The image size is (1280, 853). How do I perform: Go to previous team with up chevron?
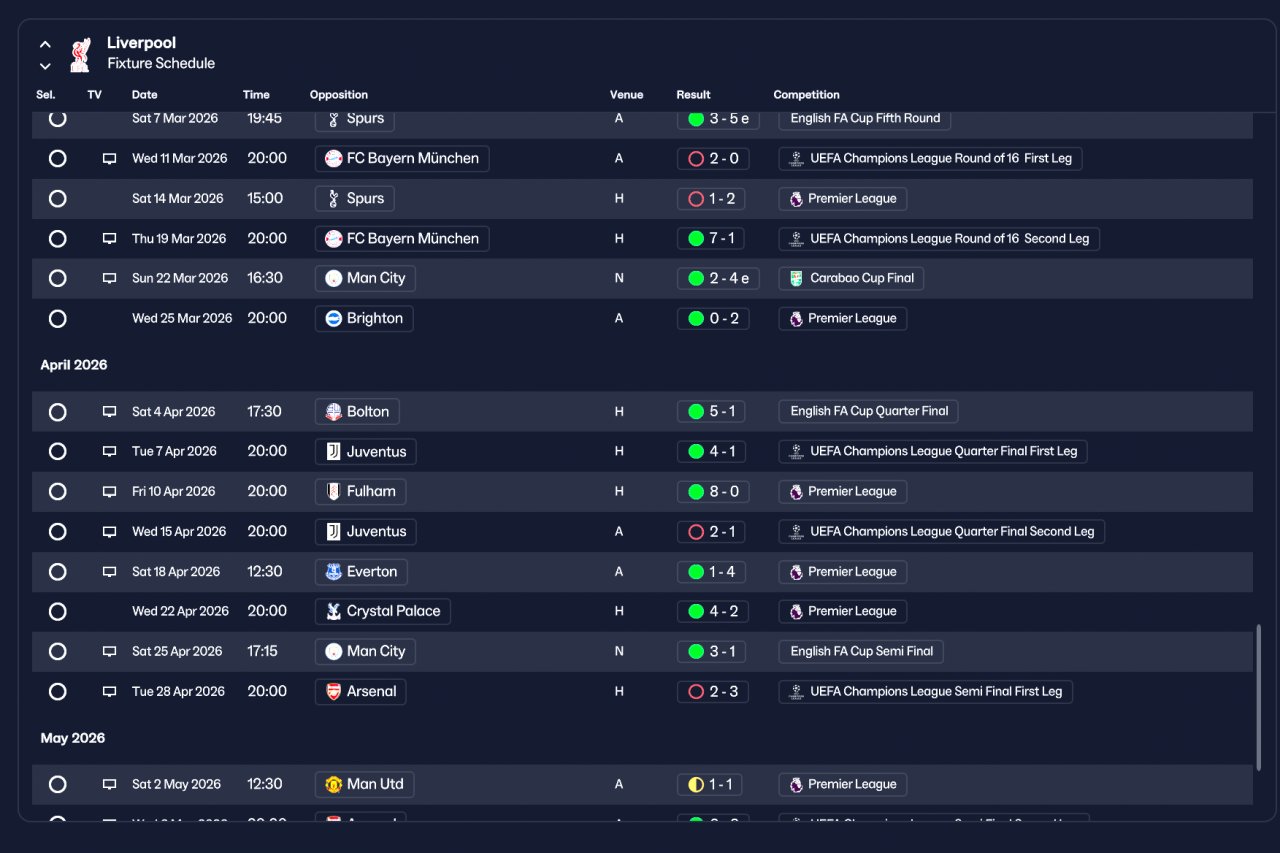tap(45, 45)
